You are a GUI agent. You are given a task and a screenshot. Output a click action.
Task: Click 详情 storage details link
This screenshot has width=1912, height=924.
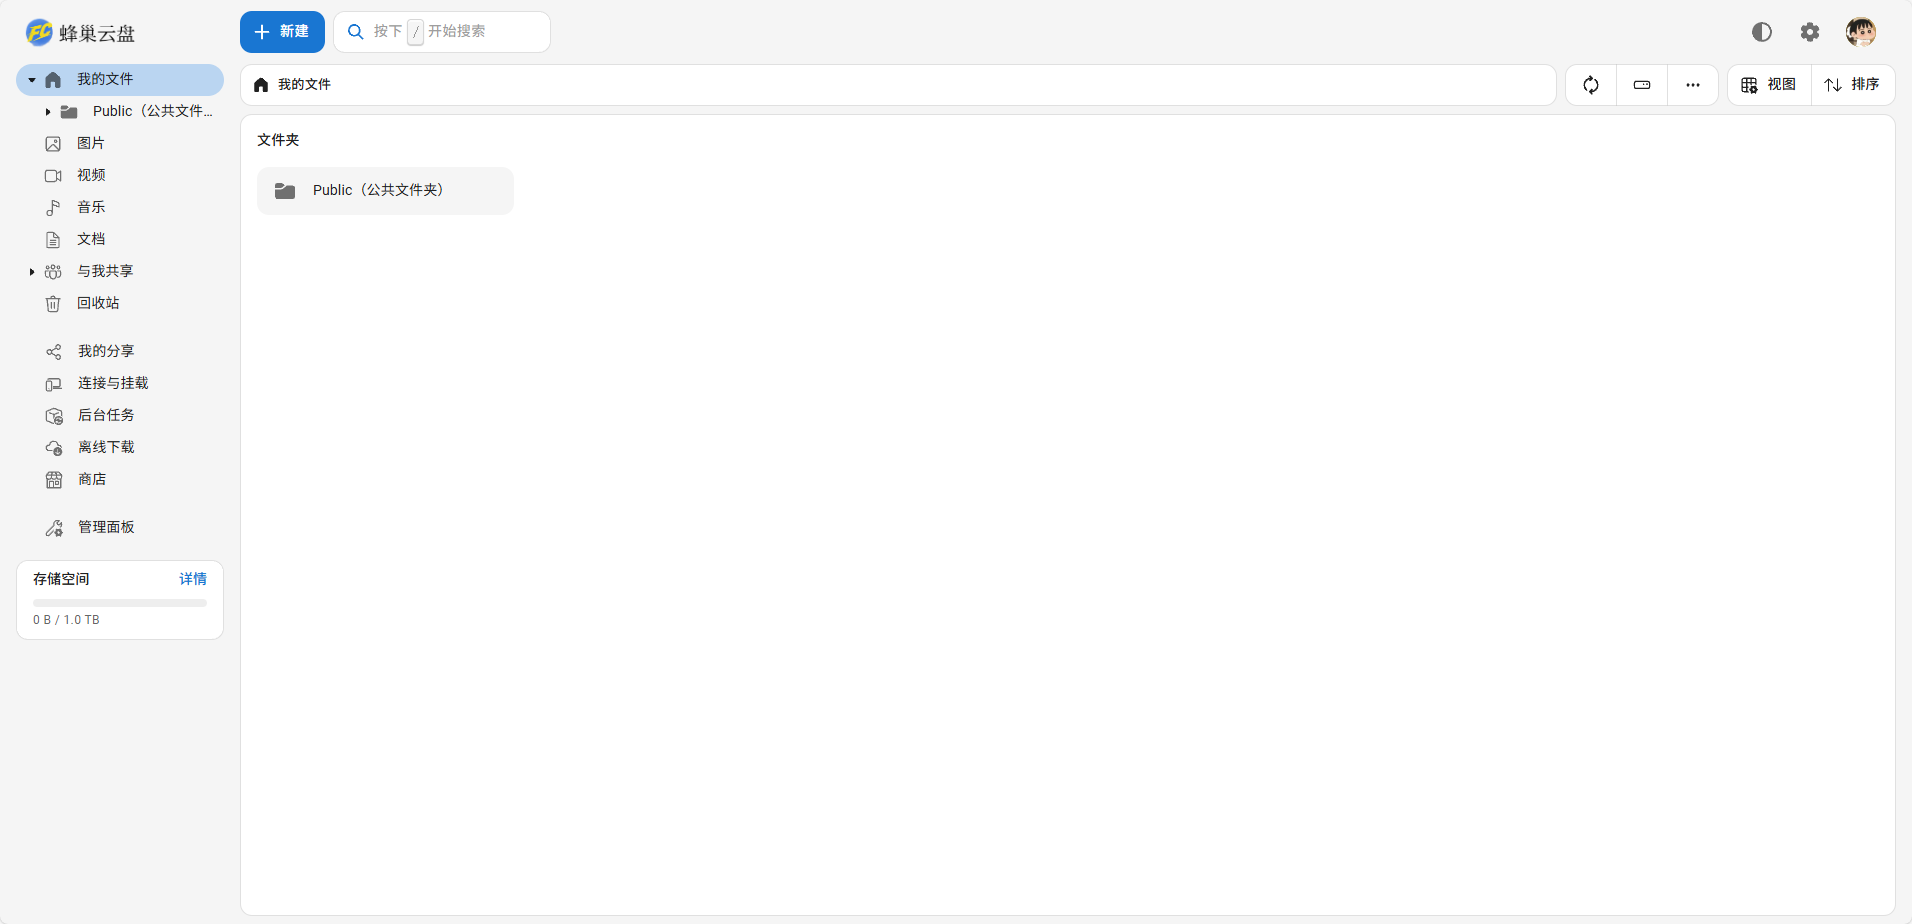193,579
